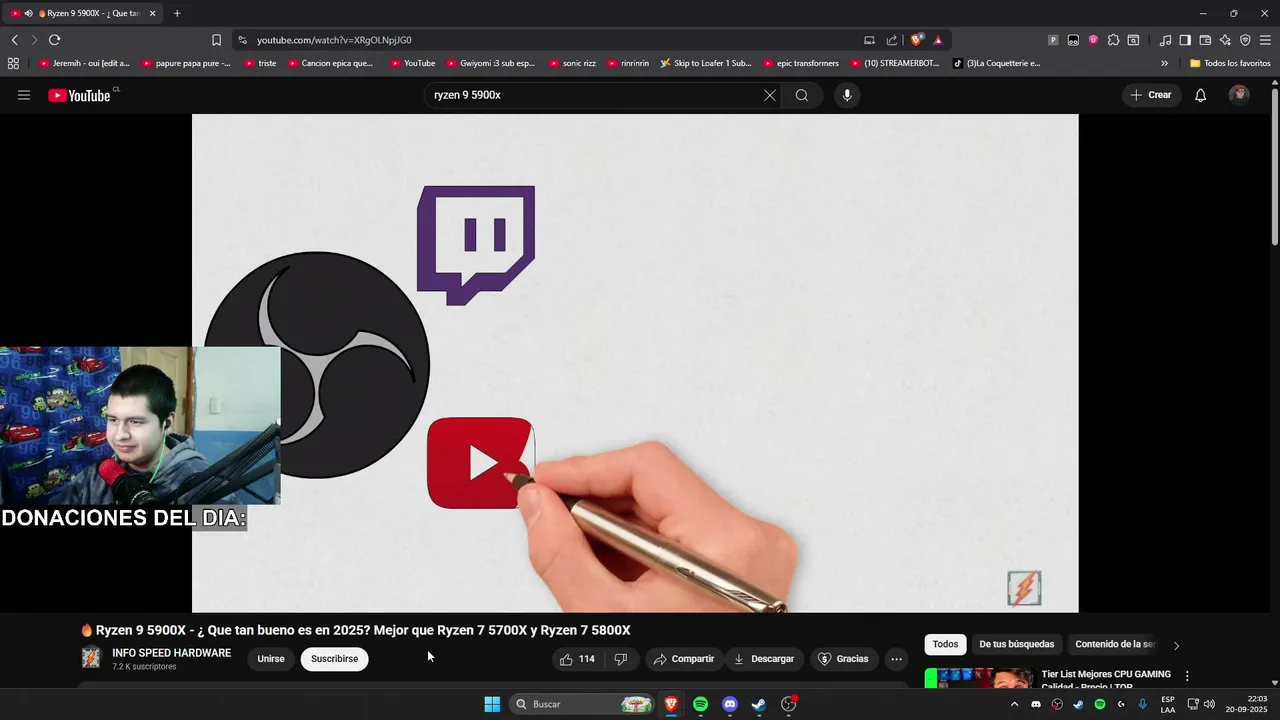Open the Brave main menu
Screen dimensions: 1280x720
[x=1265, y=40]
